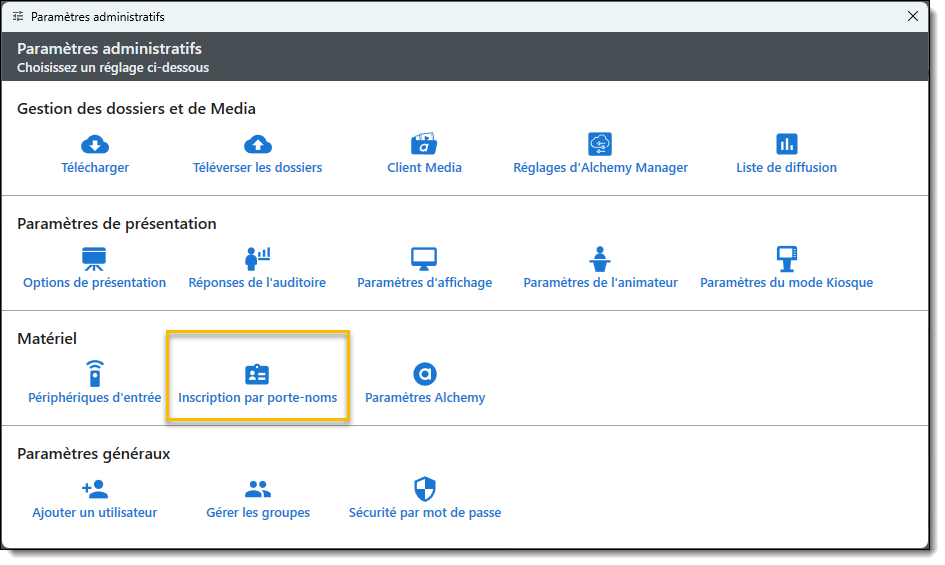Close the Paramètres administratifs window
The width and height of the screenshot is (945, 565).
(x=912, y=17)
